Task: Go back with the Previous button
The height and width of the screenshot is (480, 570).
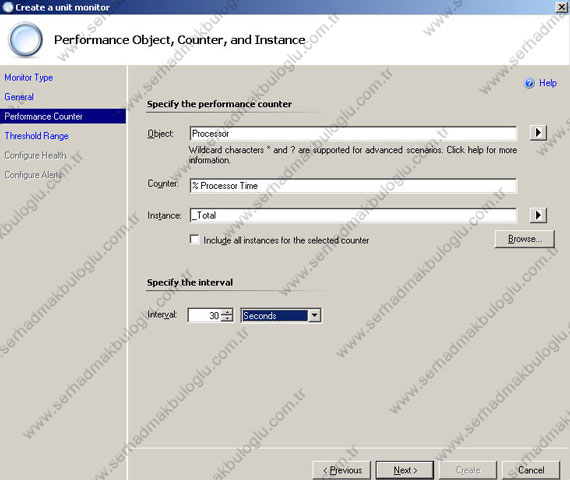Action: tap(342, 470)
